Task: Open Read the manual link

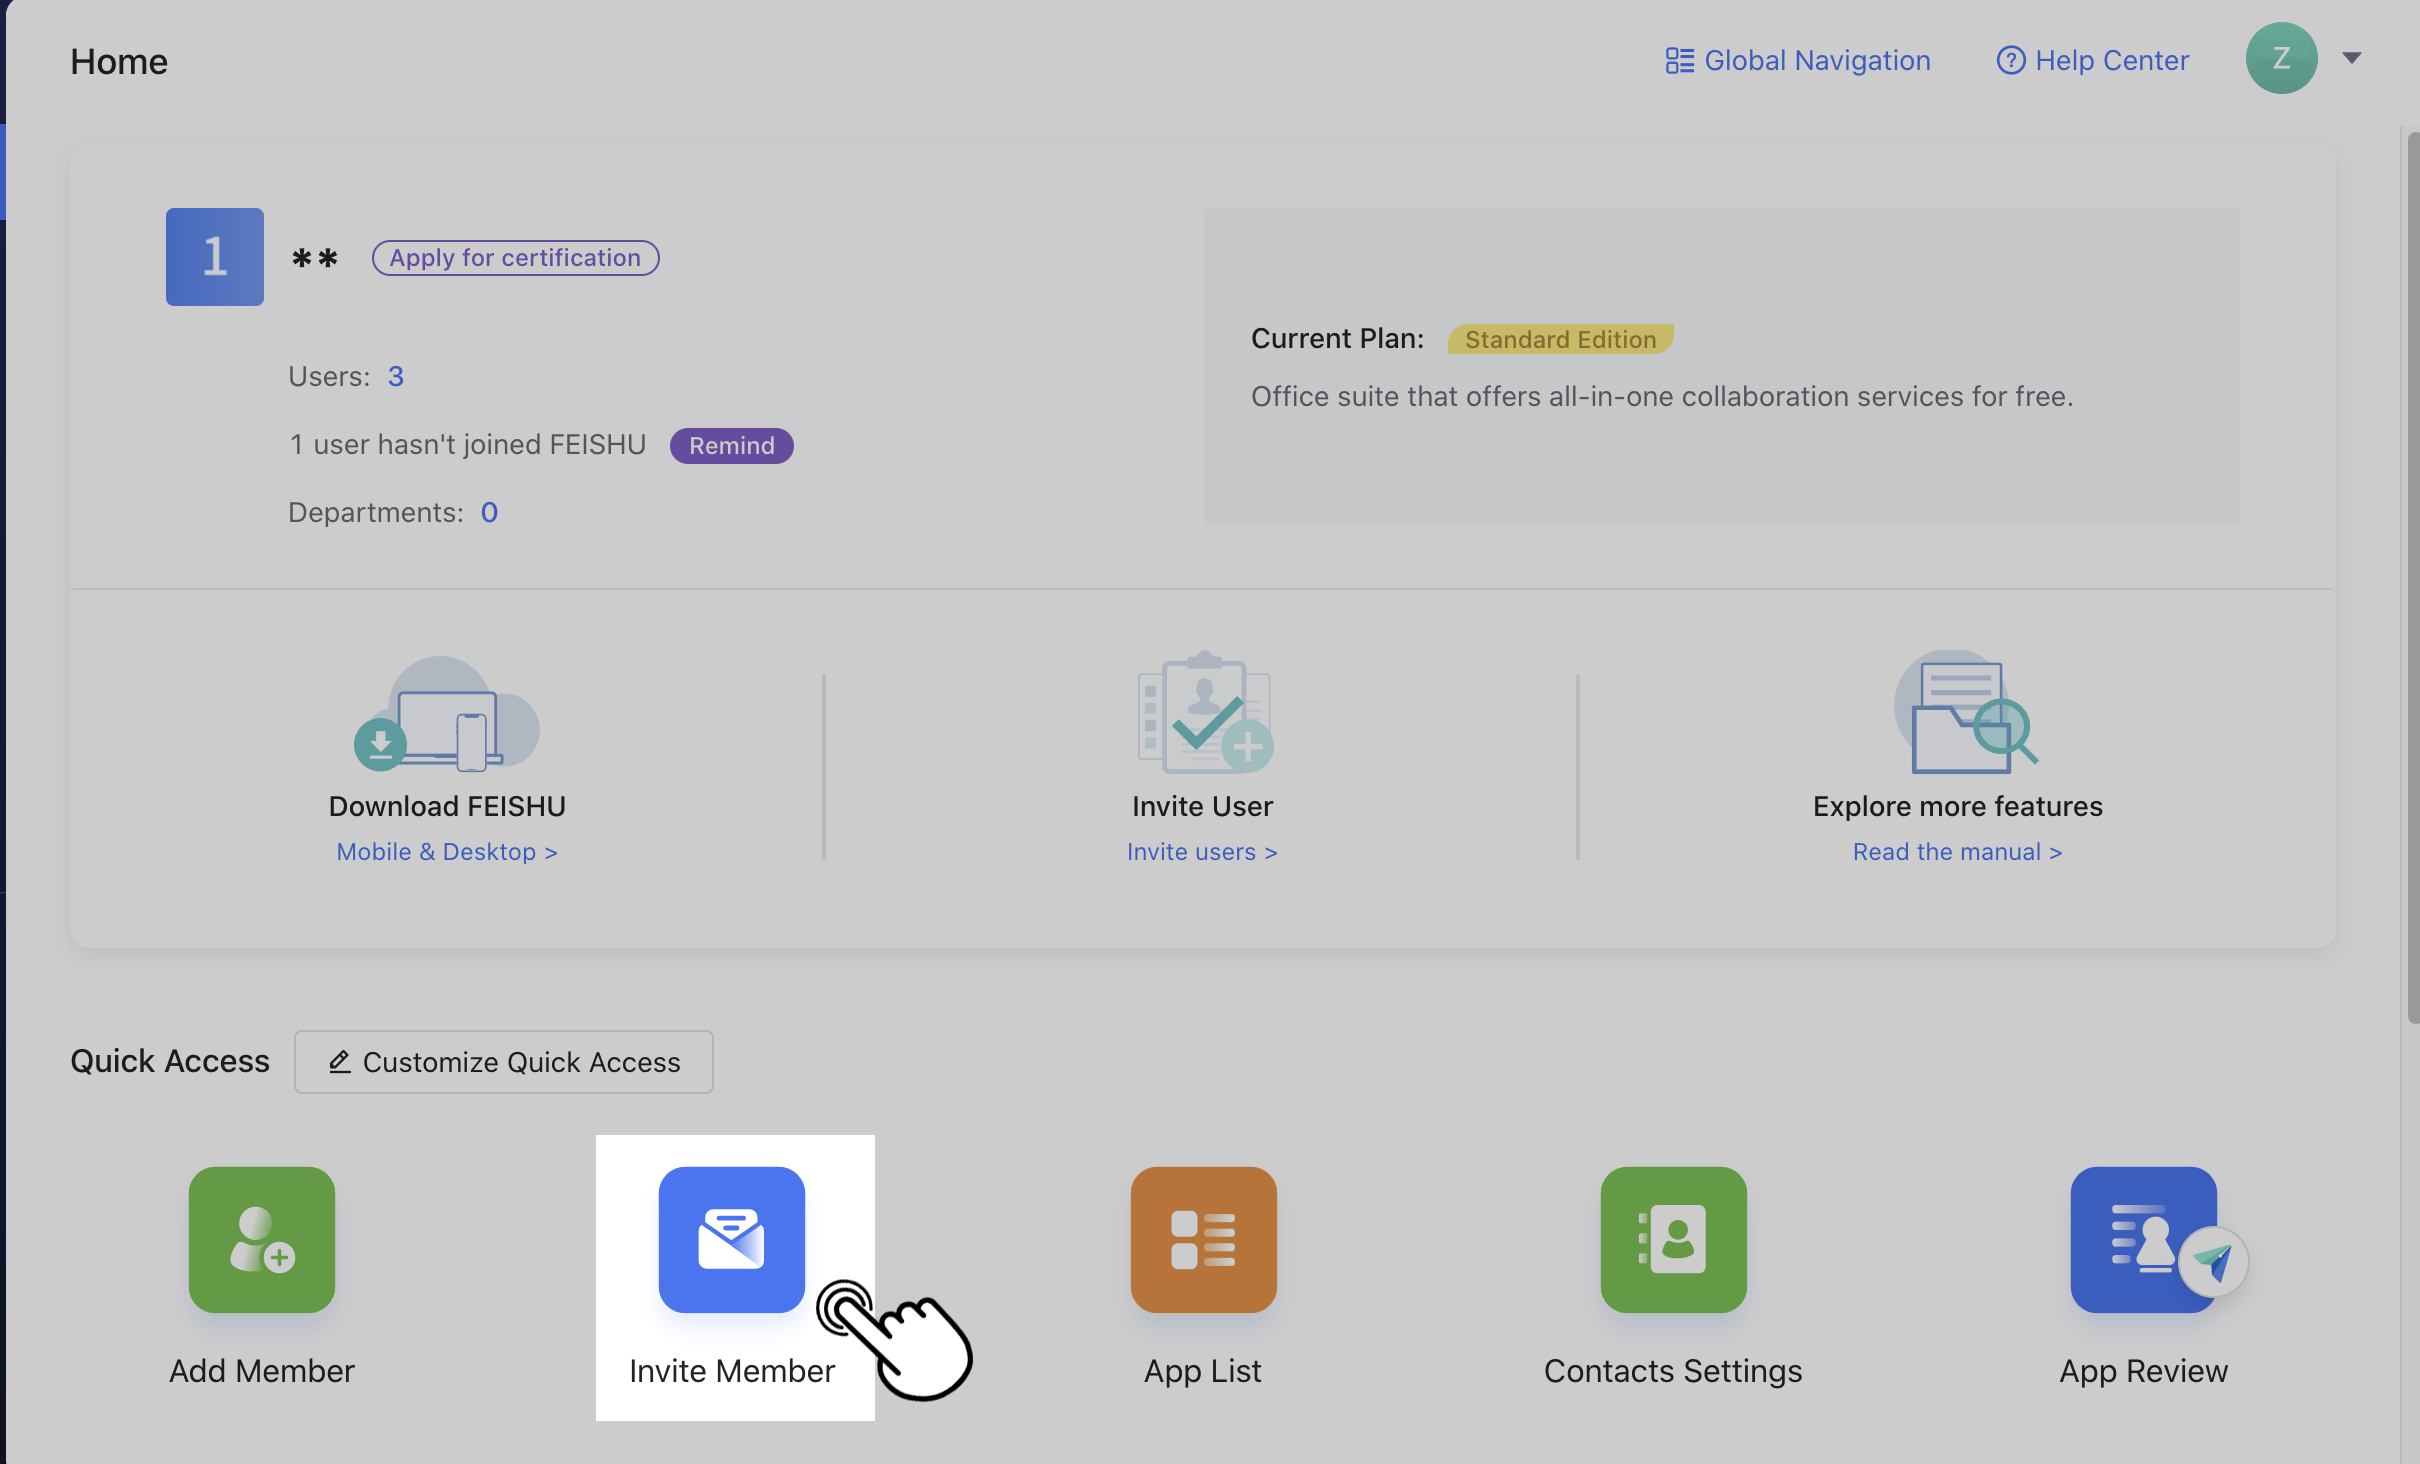Action: pos(1957,851)
